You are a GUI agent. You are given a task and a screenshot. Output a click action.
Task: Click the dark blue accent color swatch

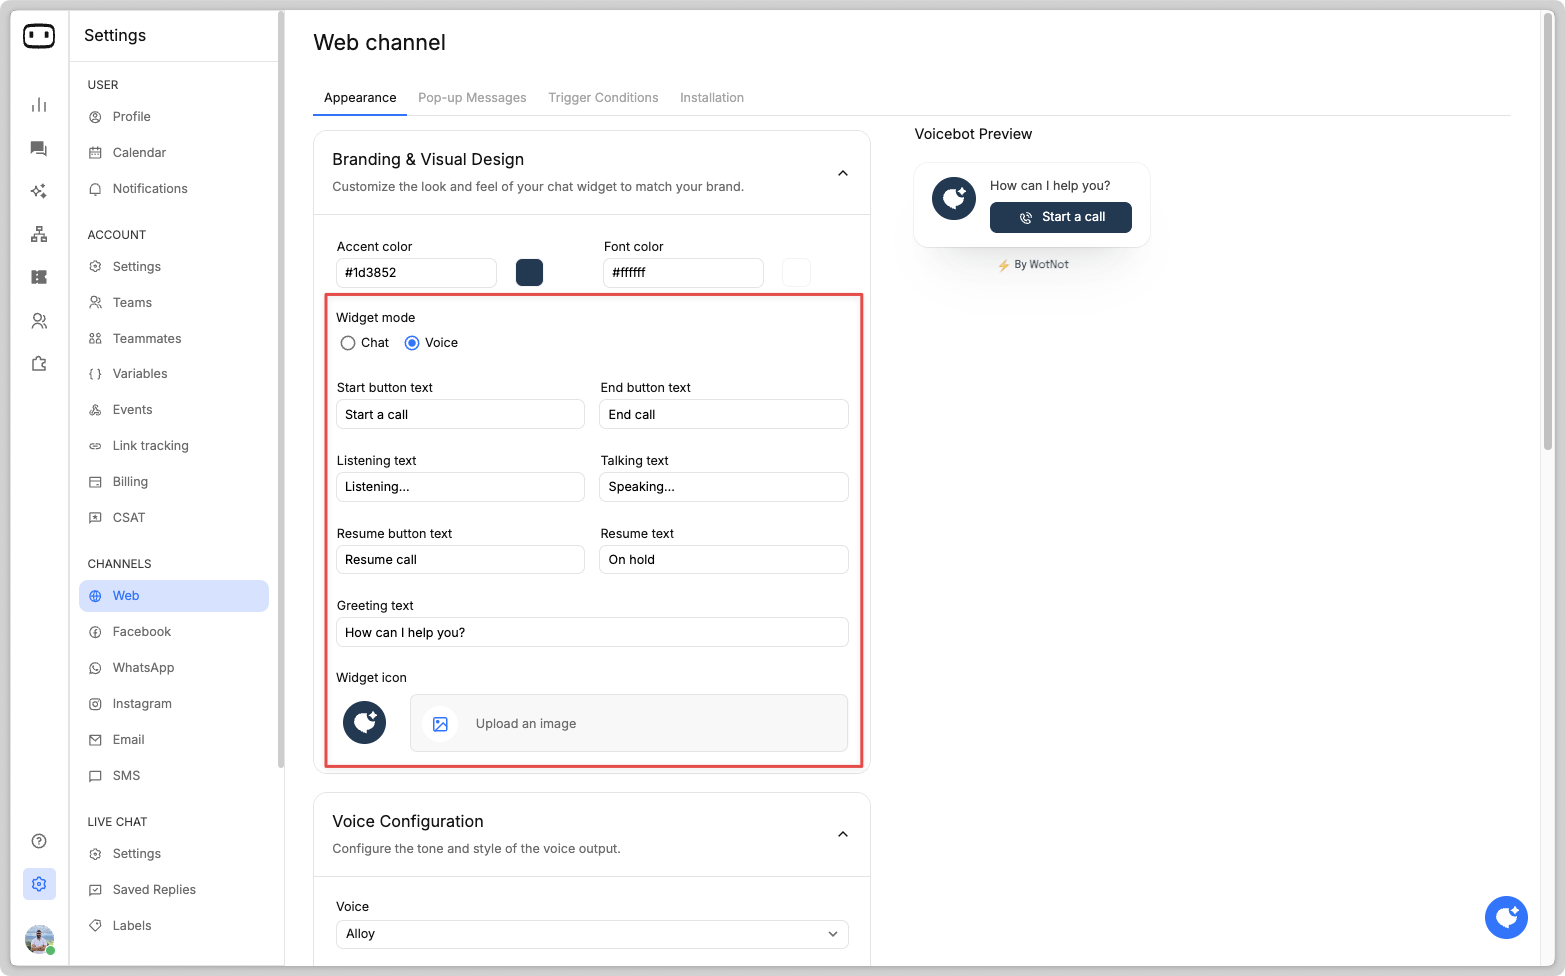coord(529,272)
